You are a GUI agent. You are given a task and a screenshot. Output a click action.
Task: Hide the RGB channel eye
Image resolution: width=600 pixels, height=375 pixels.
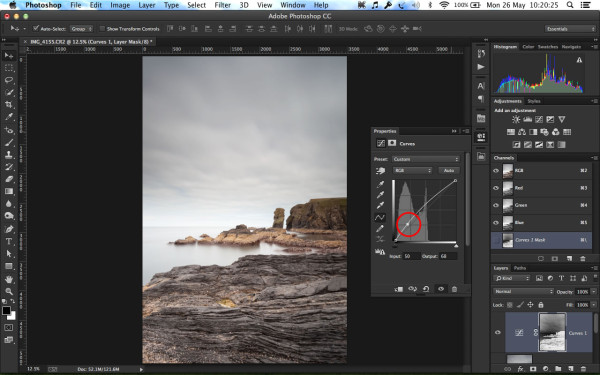pos(496,171)
